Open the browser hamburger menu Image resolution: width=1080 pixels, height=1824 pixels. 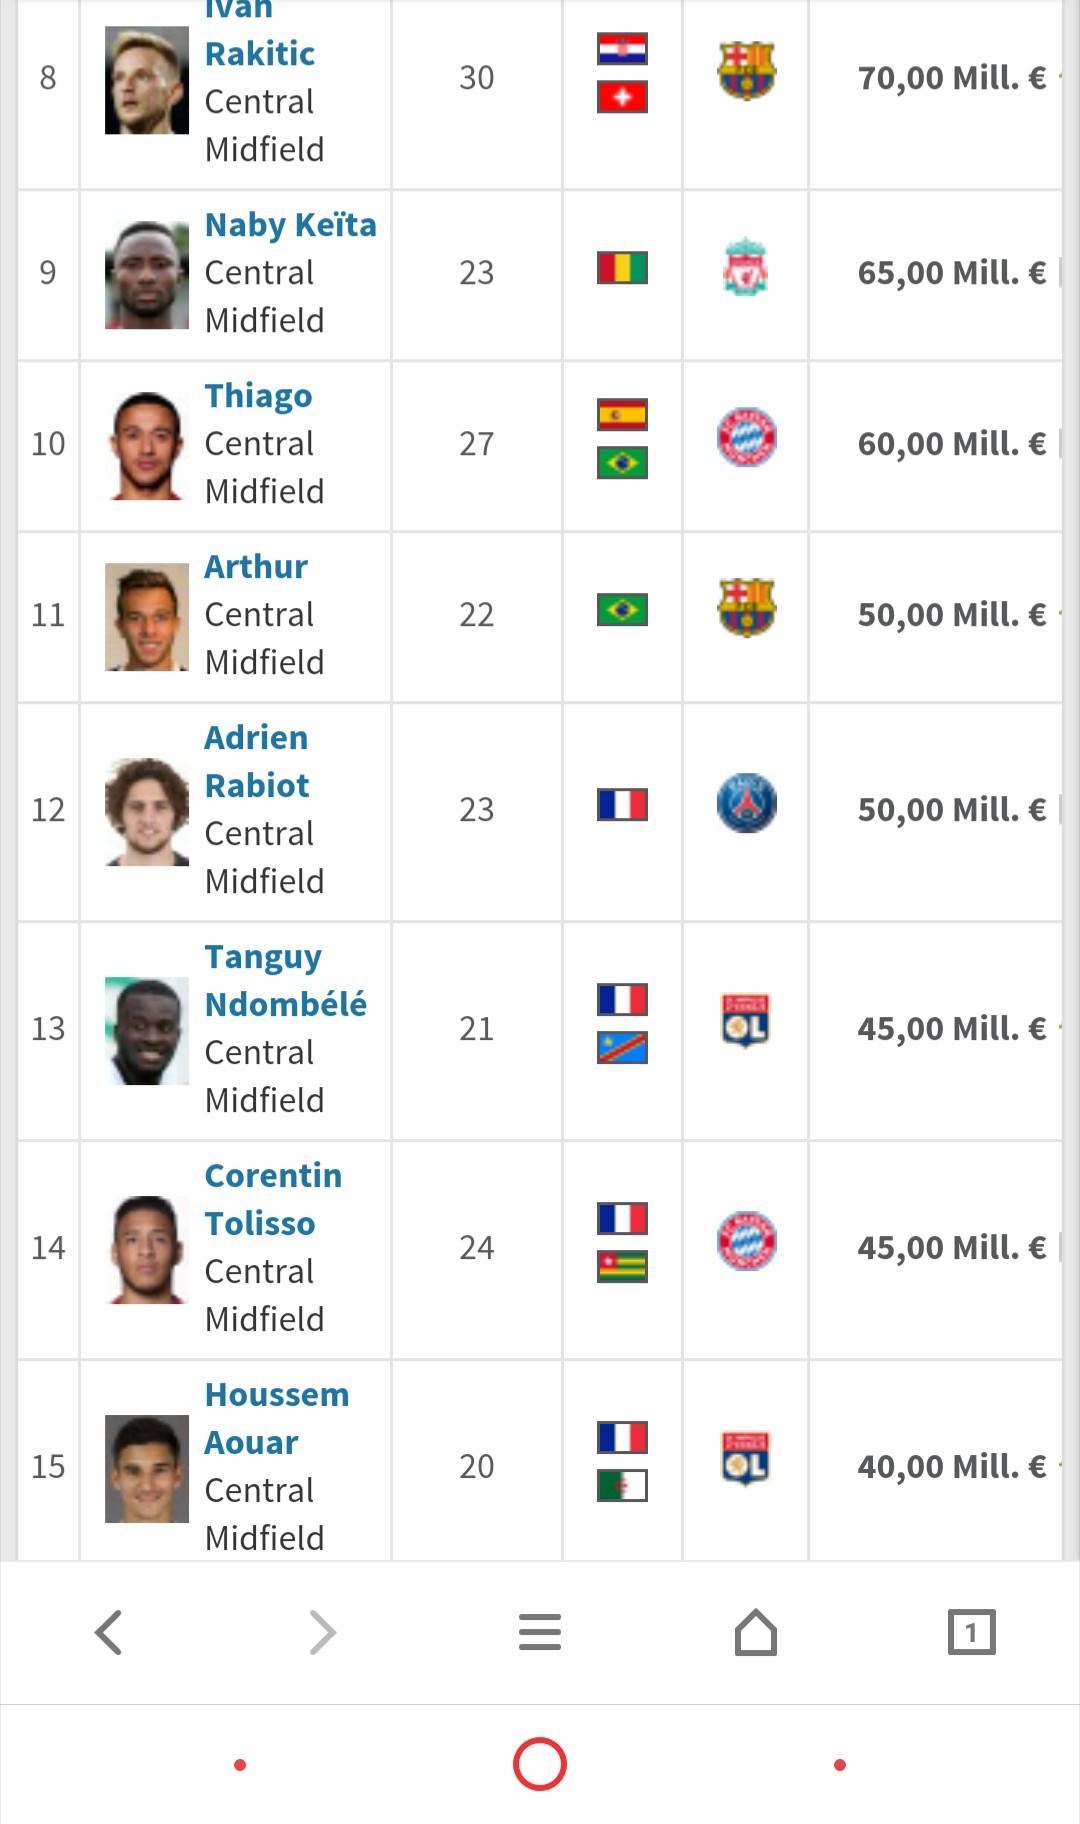click(540, 1632)
